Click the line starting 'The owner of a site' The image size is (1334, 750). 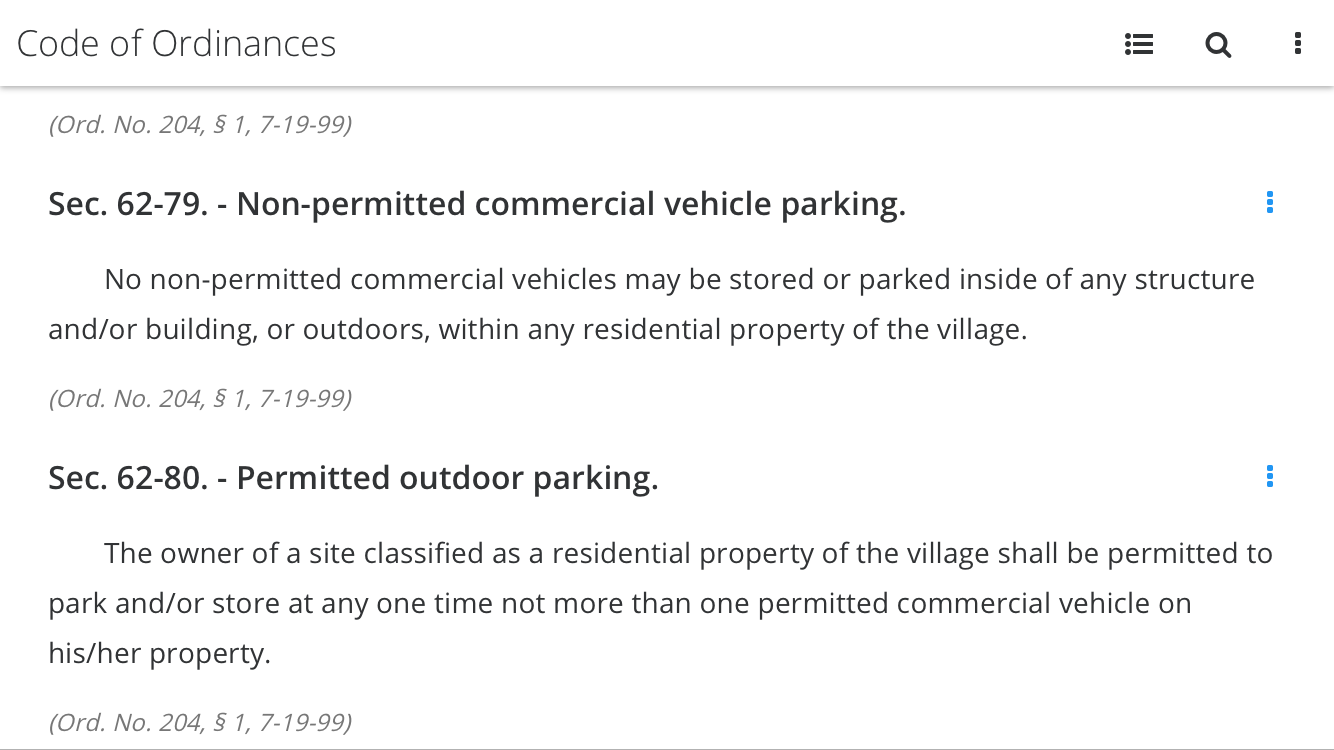click(x=688, y=553)
